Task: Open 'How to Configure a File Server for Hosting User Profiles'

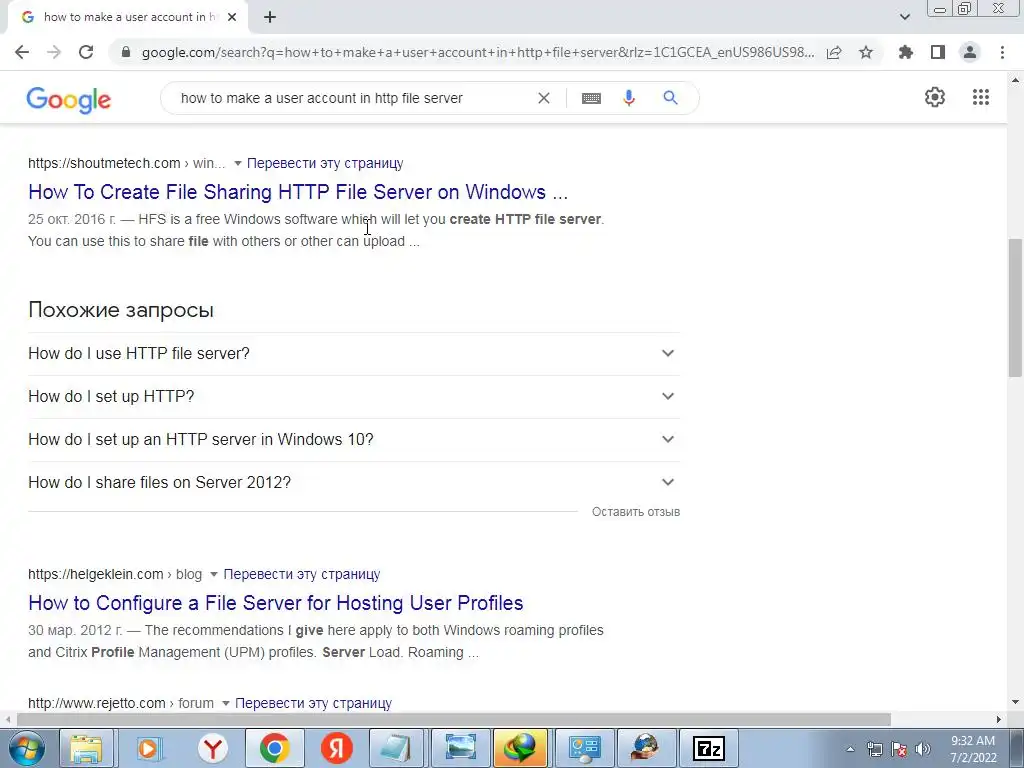Action: (x=276, y=603)
